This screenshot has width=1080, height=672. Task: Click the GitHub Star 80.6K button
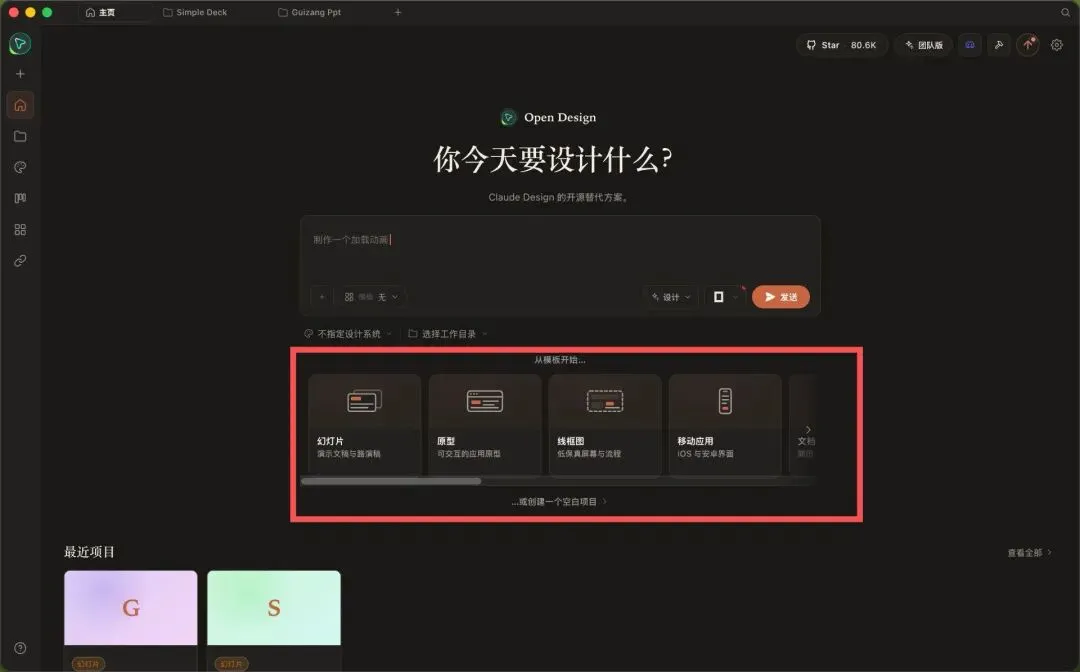pos(841,45)
